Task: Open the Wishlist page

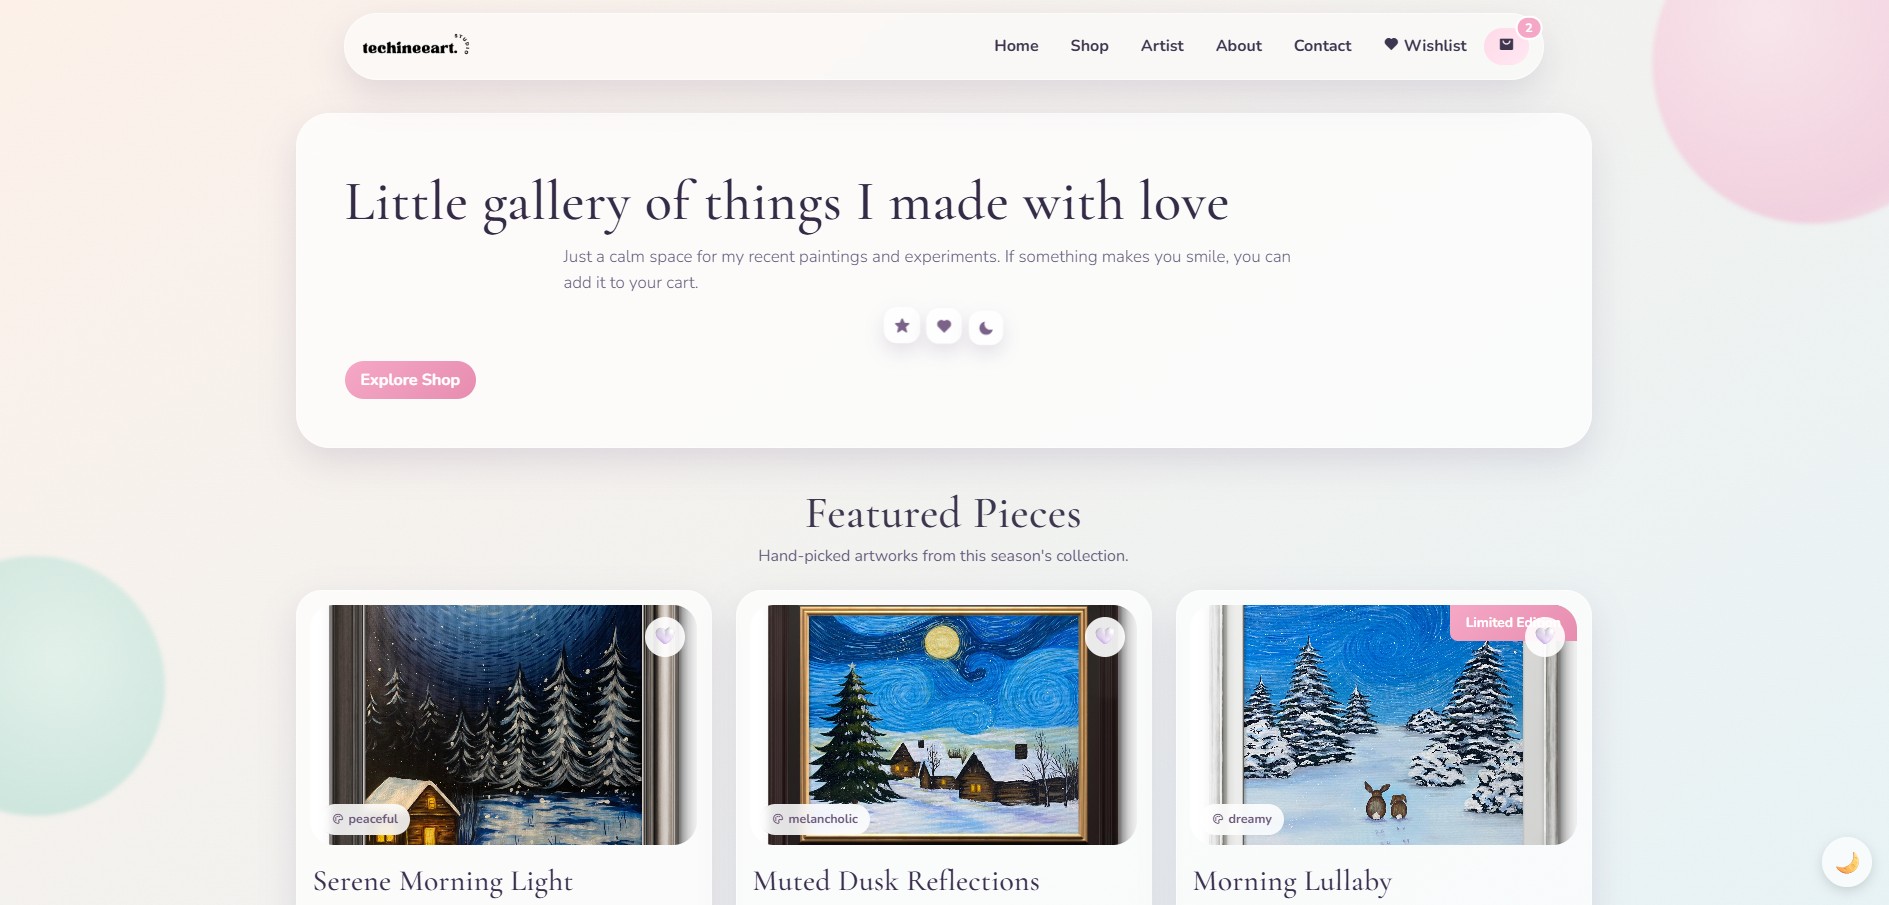Action: pos(1425,45)
